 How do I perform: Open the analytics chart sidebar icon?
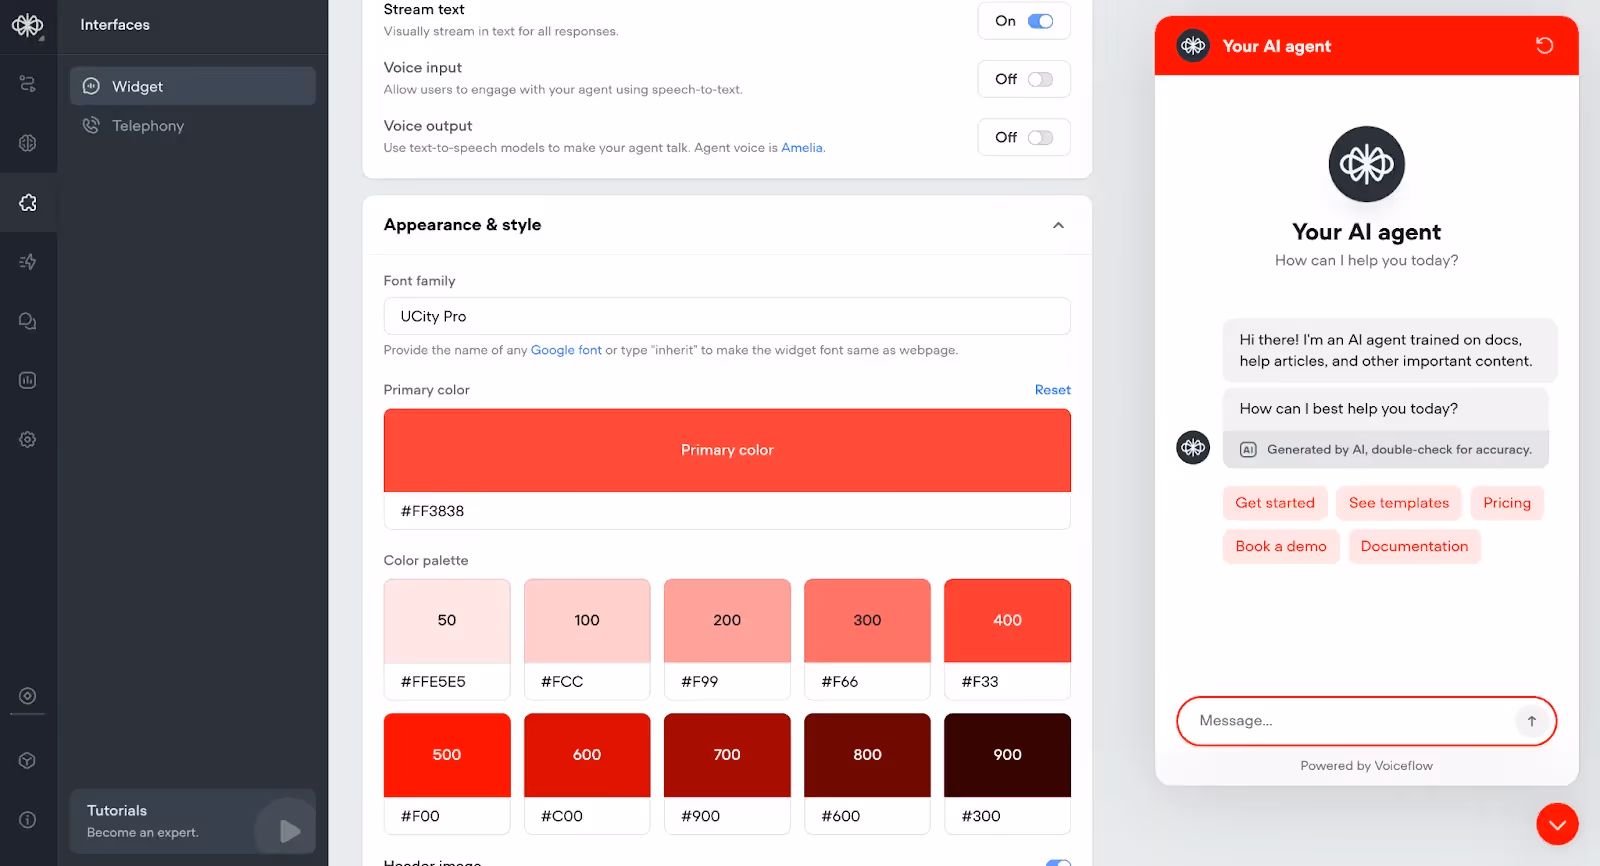[x=28, y=380]
